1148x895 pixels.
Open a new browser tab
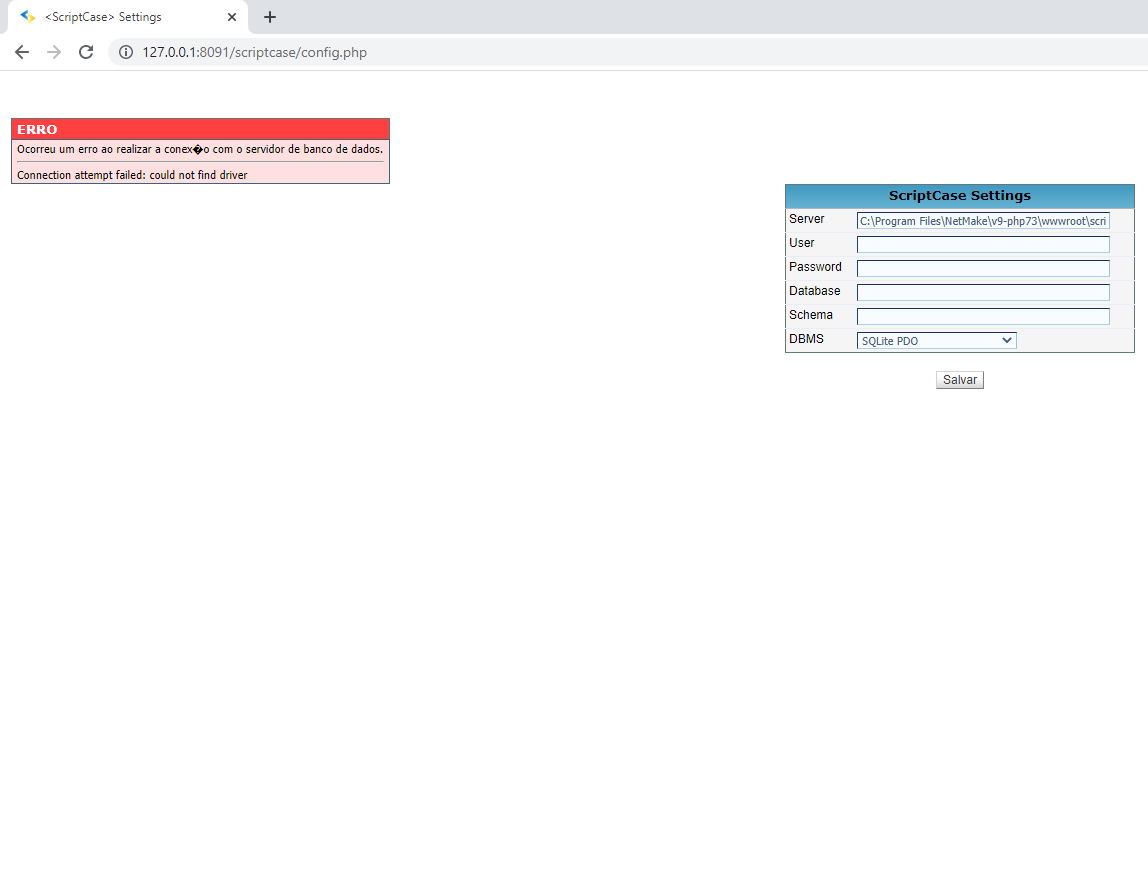pyautogui.click(x=269, y=17)
